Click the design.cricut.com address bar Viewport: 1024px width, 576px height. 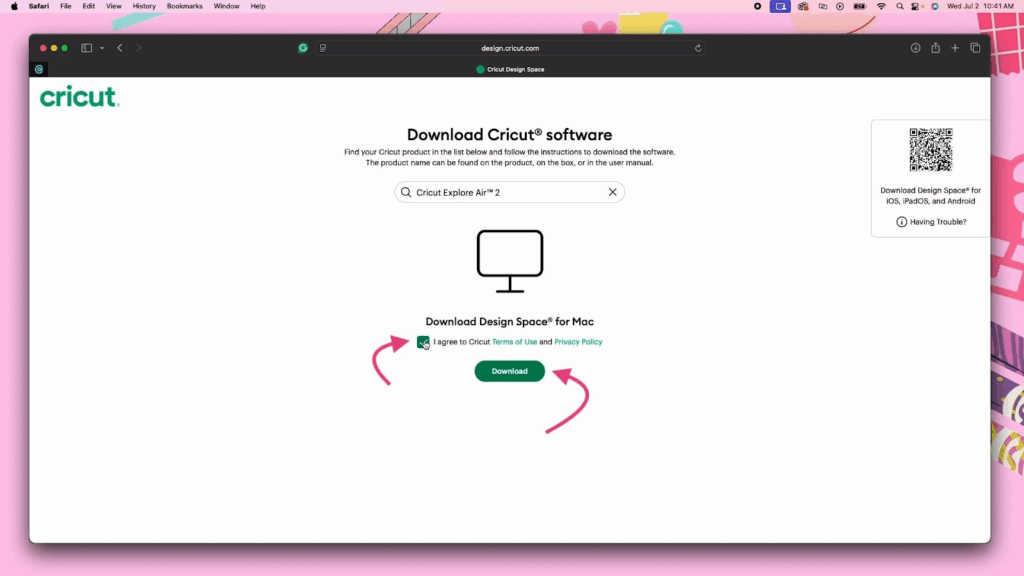pos(510,48)
